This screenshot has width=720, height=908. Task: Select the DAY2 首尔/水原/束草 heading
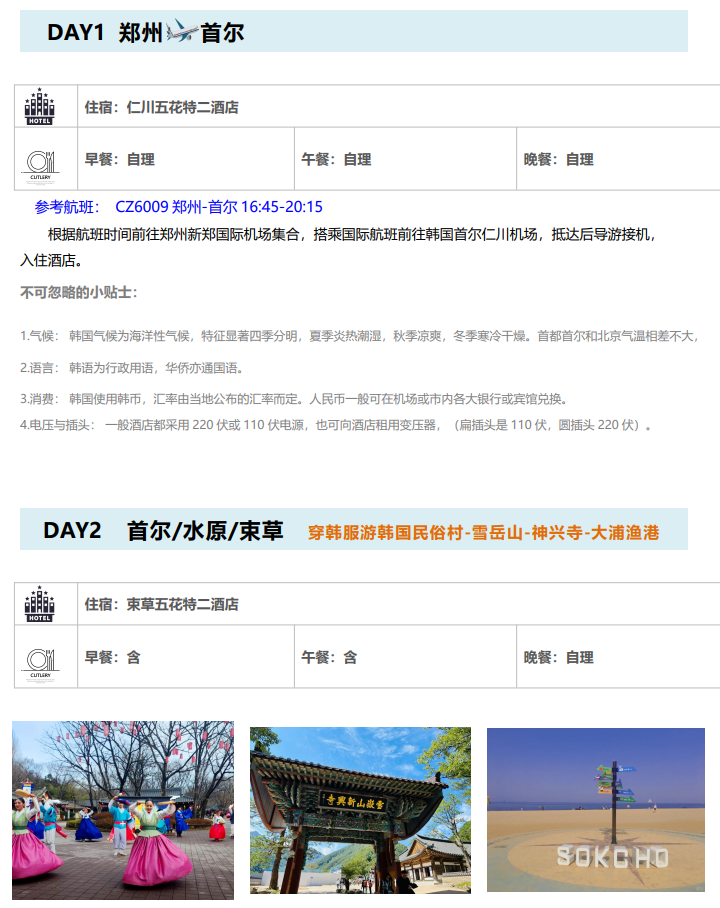pos(163,531)
